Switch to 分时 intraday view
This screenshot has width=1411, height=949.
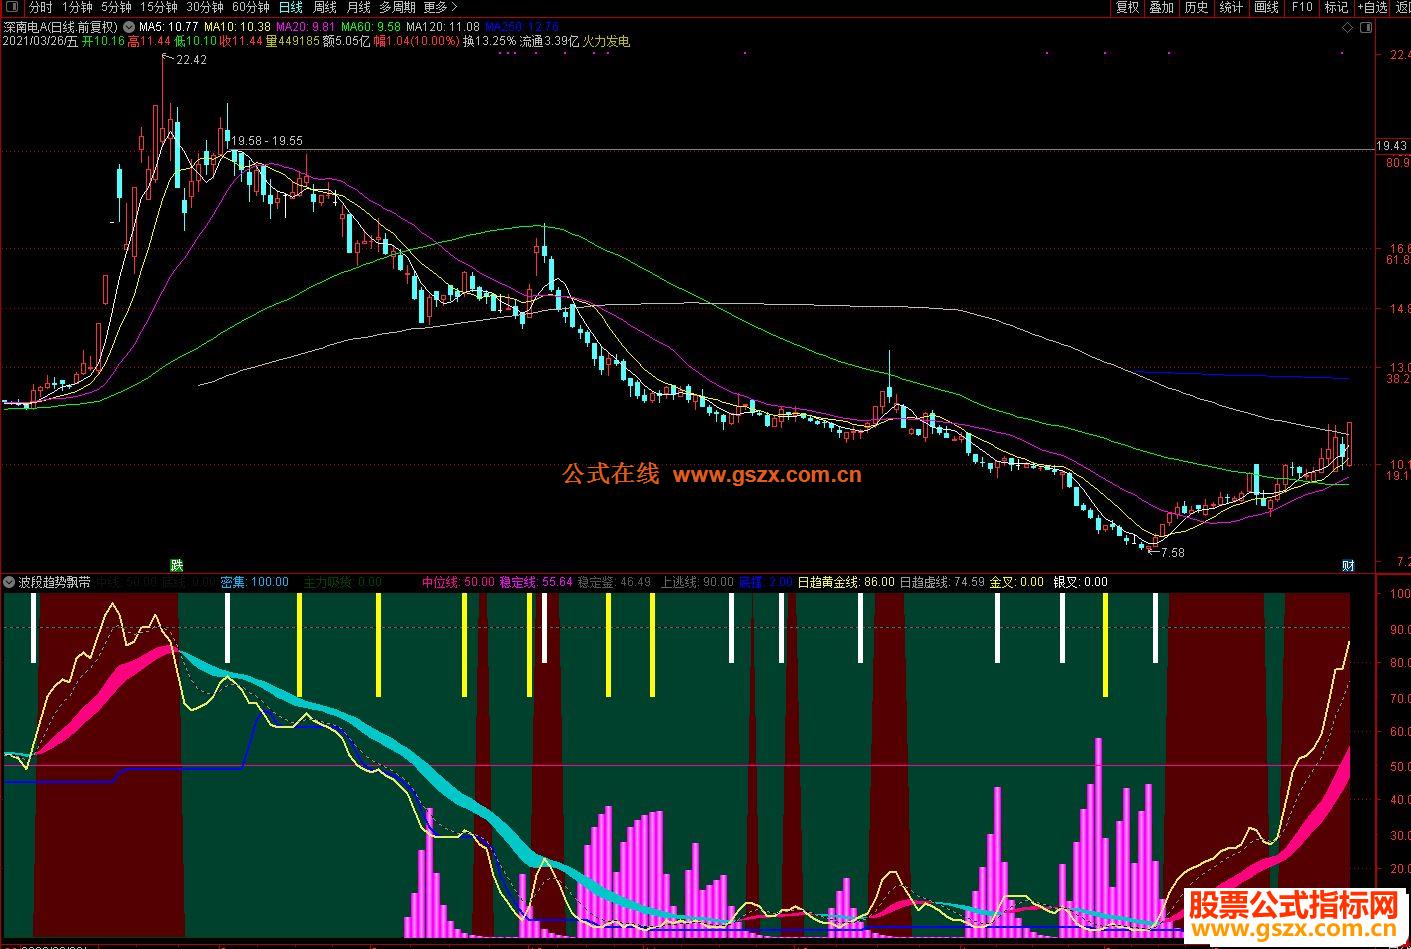pos(41,7)
